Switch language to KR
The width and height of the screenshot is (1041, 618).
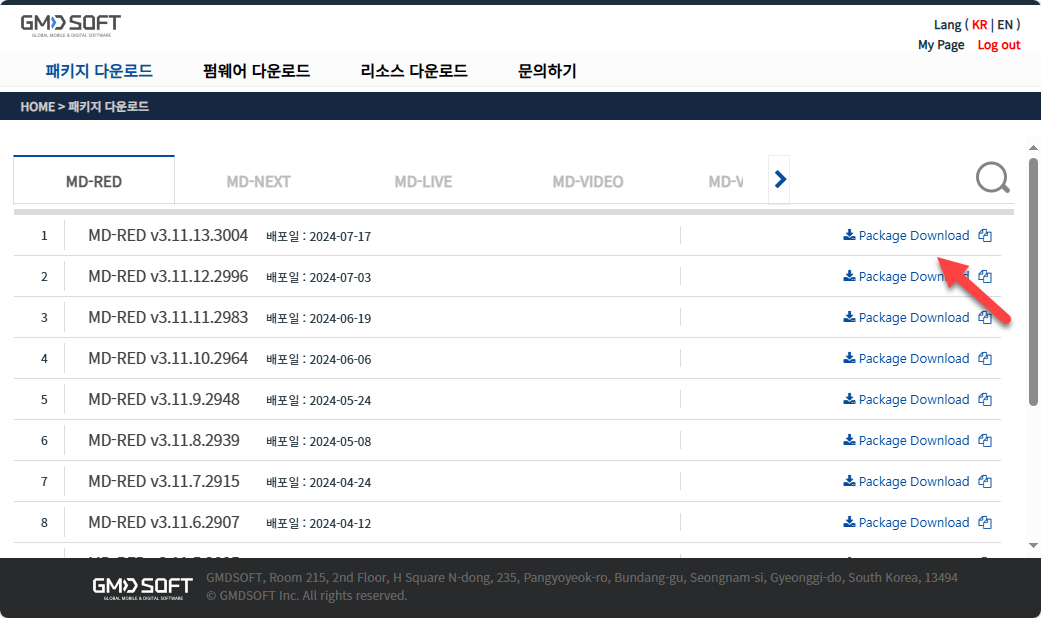tap(979, 25)
